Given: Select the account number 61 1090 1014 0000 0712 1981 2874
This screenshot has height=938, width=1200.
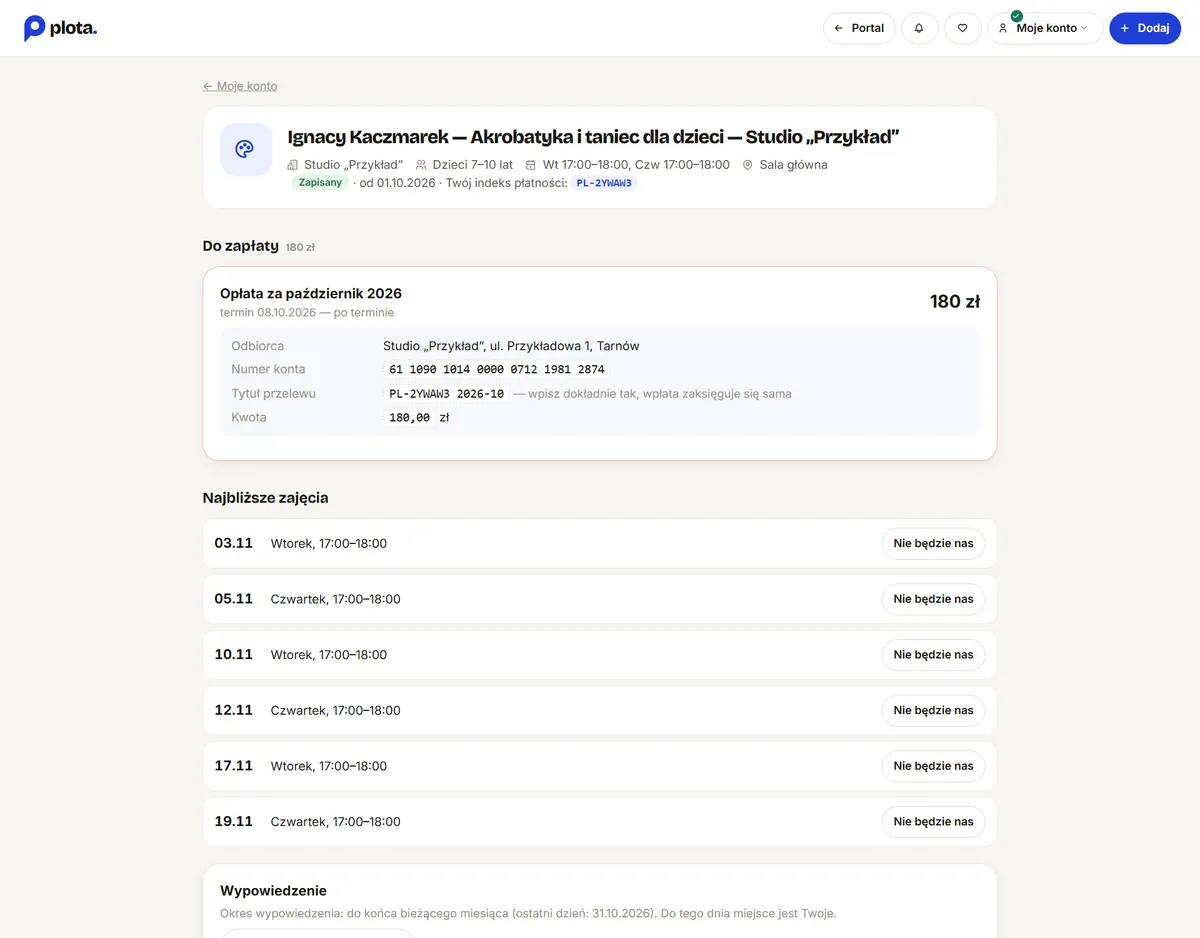Looking at the screenshot, I should click(x=497, y=370).
